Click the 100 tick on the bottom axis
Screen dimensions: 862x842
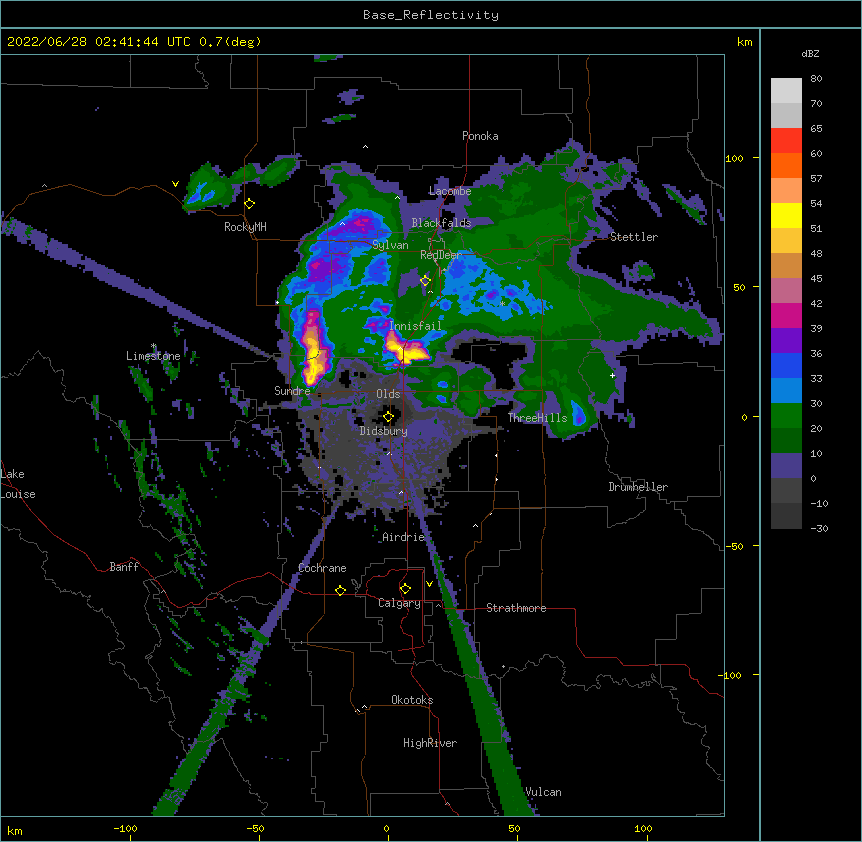tap(643, 828)
